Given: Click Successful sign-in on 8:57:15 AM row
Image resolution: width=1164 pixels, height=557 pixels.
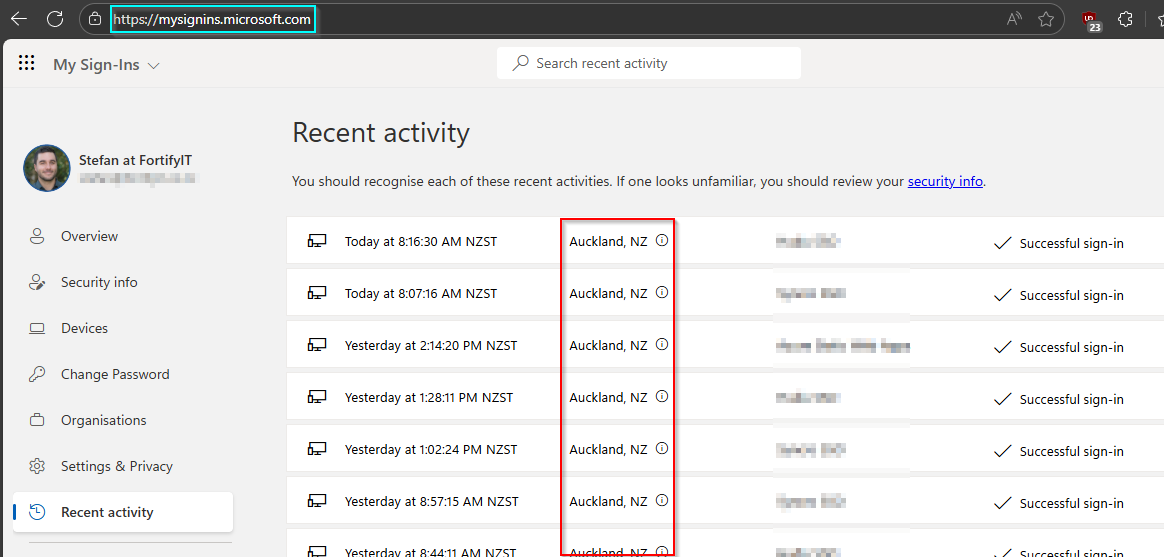Looking at the screenshot, I should pos(1071,503).
